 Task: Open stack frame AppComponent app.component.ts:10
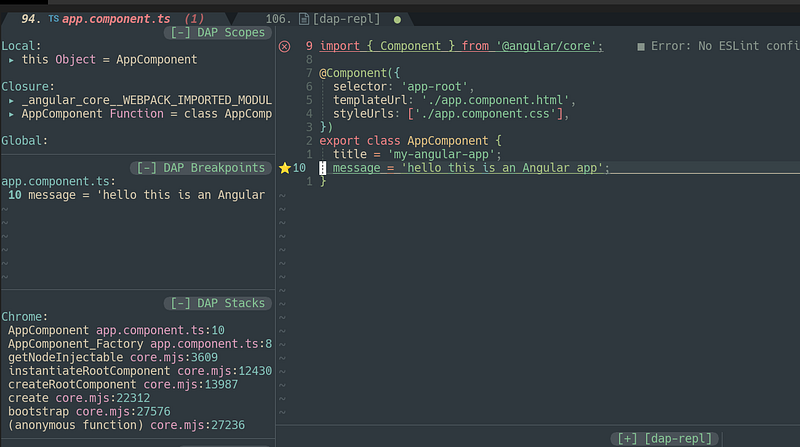point(116,330)
